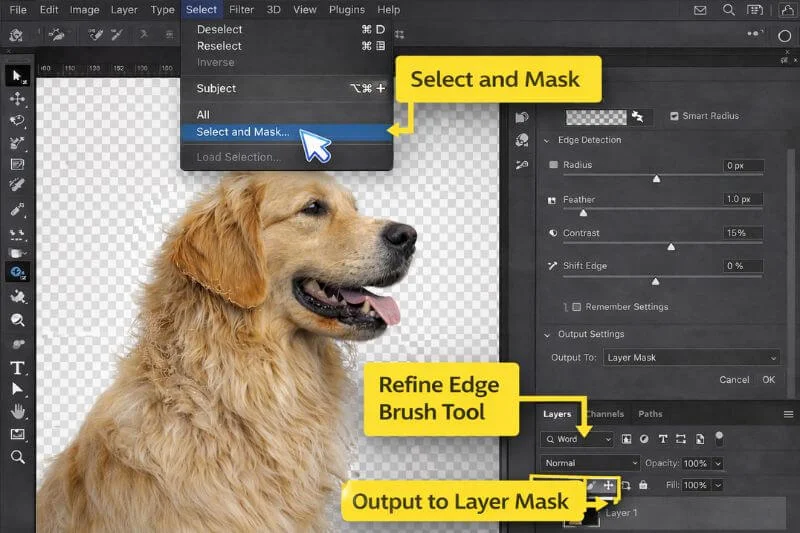Select the Lasso tool in the toolbox
The image size is (800, 533).
tap(17, 121)
